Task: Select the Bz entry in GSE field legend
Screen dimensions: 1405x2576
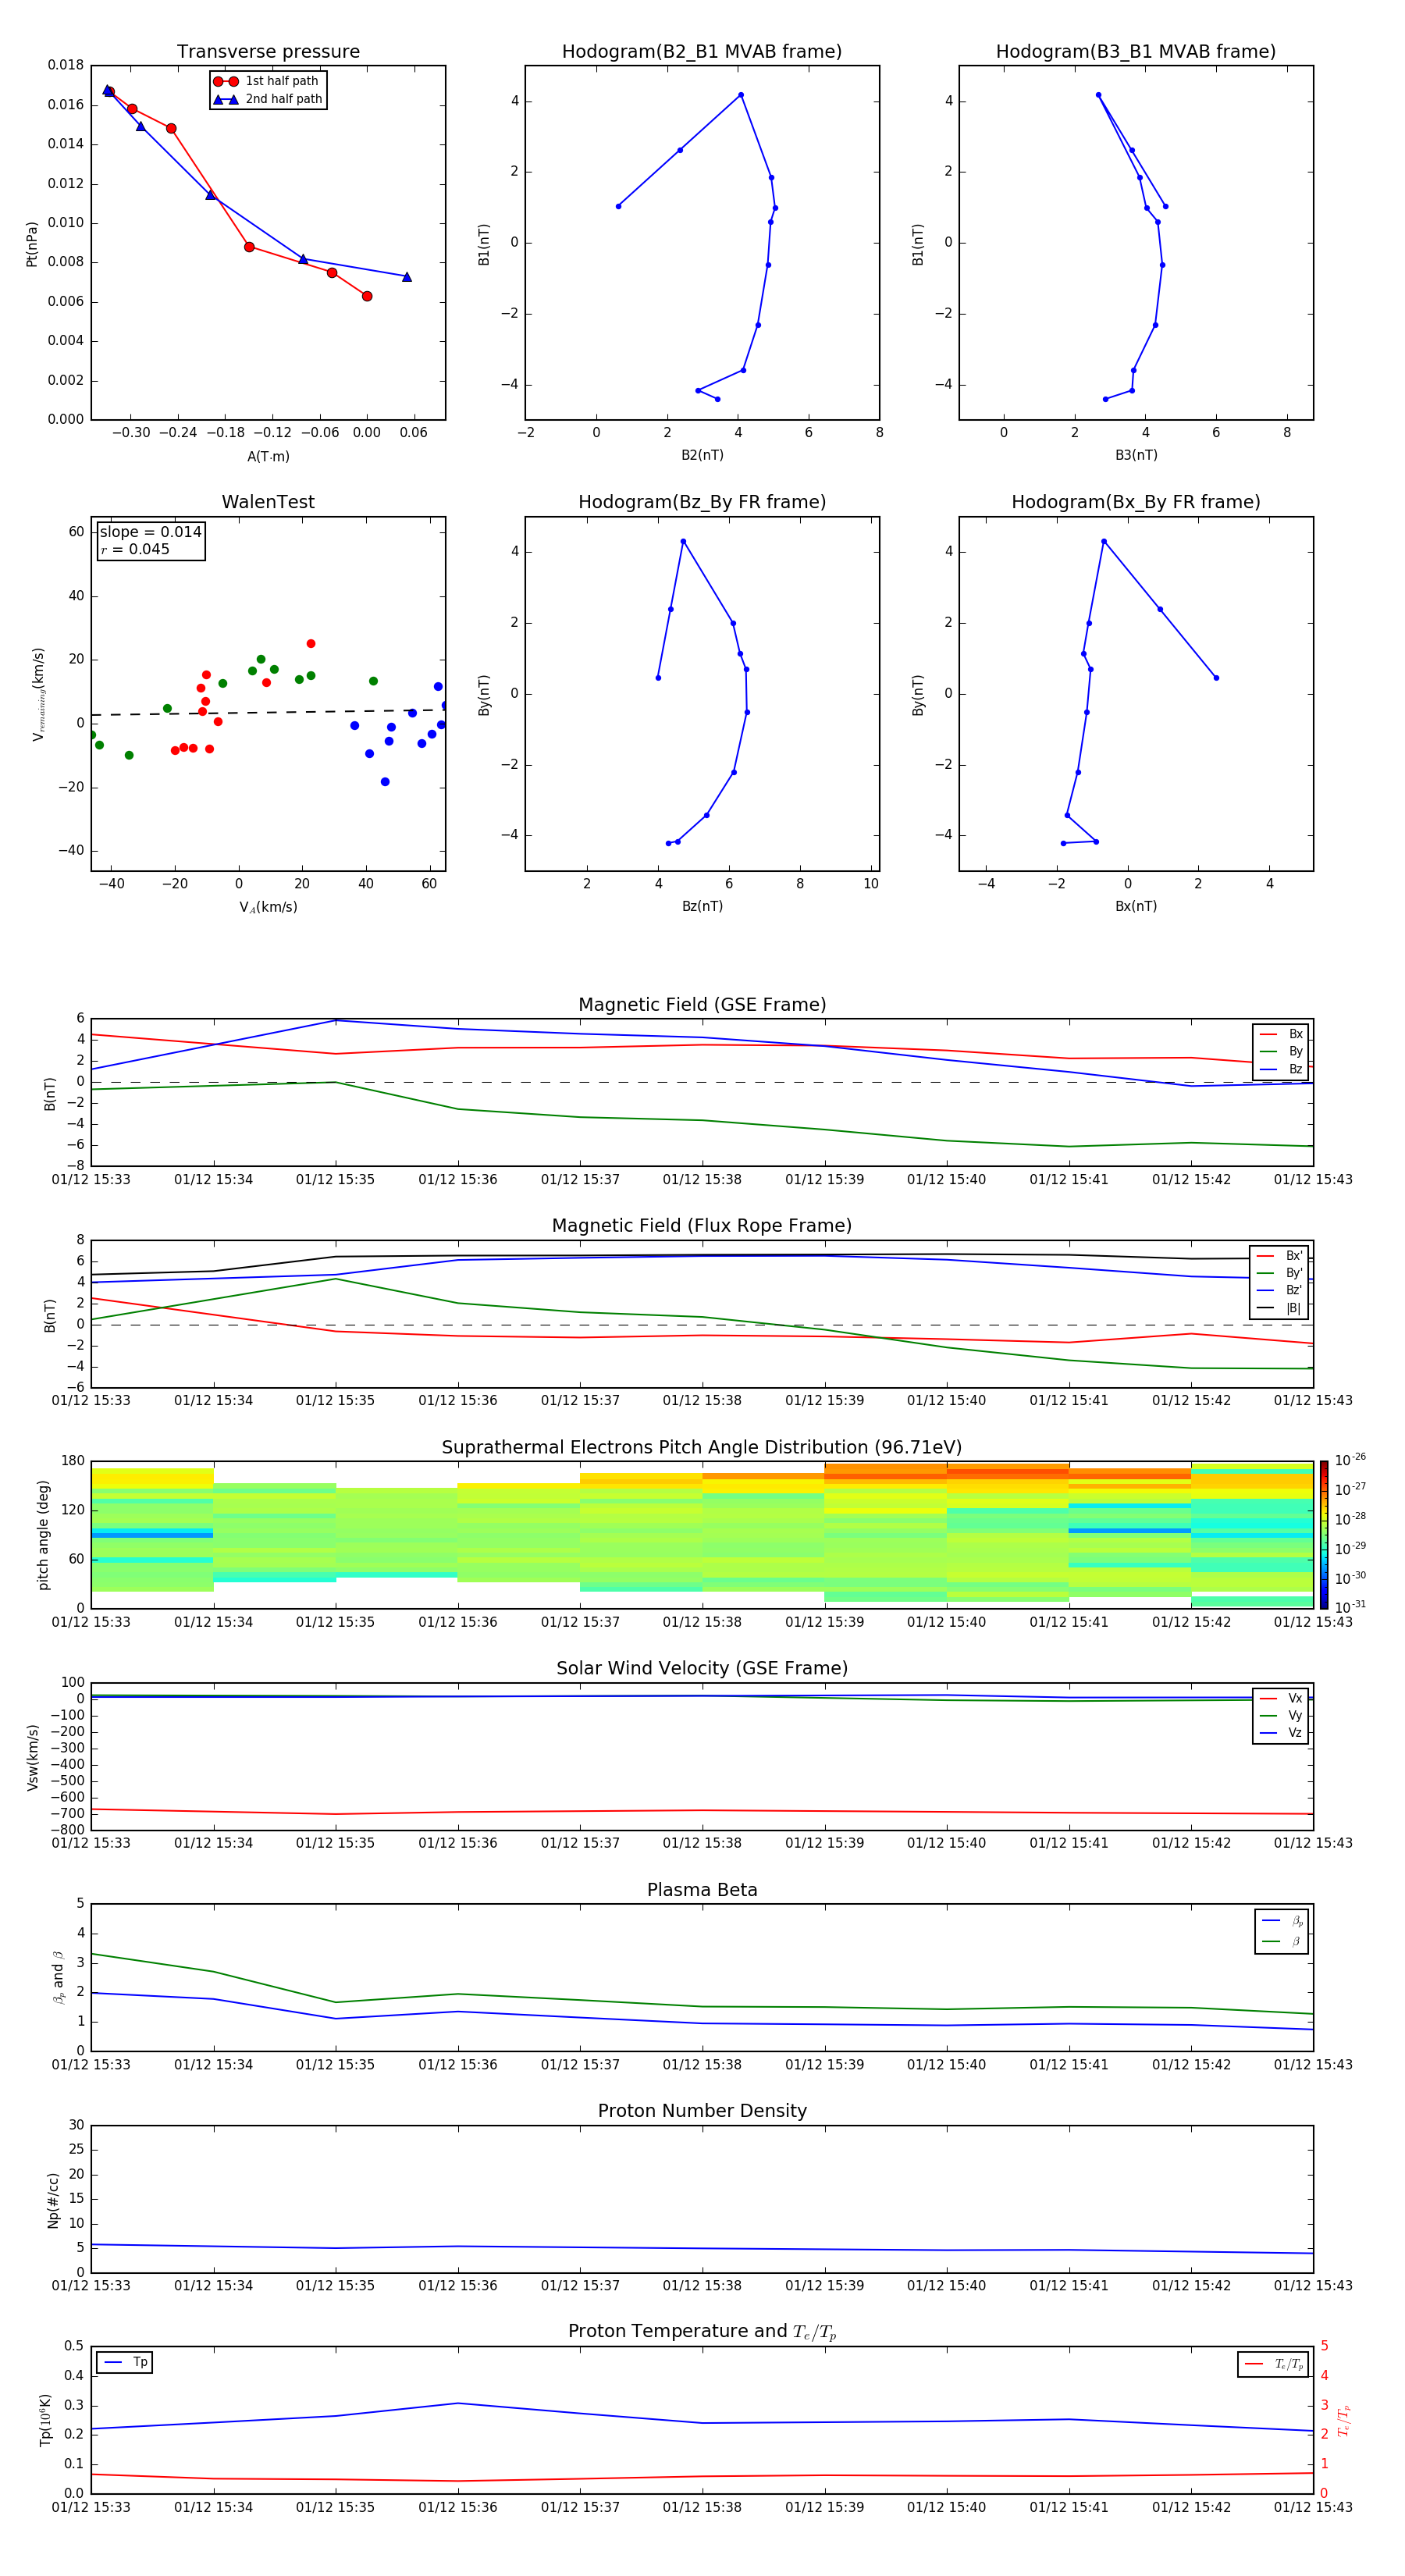Action: pyautogui.click(x=1281, y=1069)
